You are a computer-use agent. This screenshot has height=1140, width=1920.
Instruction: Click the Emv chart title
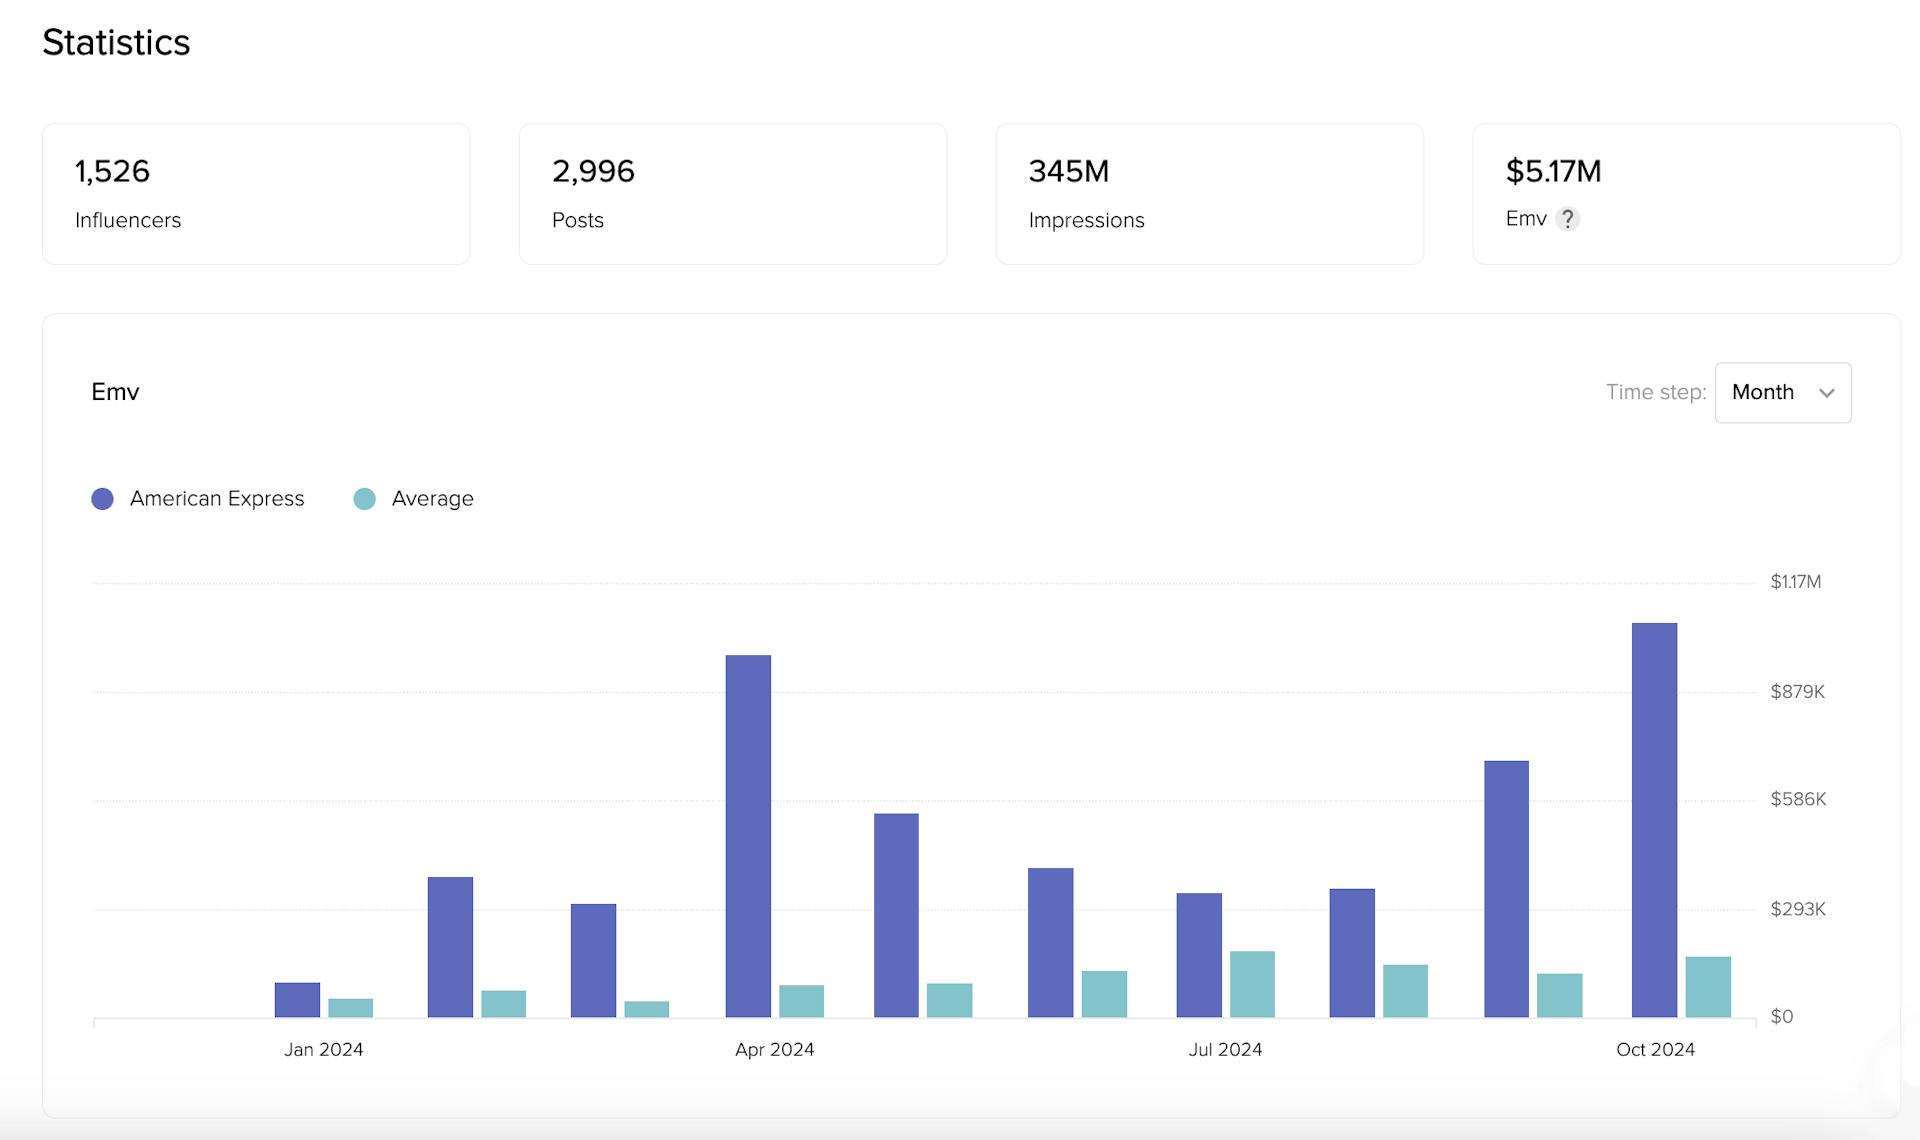click(116, 392)
